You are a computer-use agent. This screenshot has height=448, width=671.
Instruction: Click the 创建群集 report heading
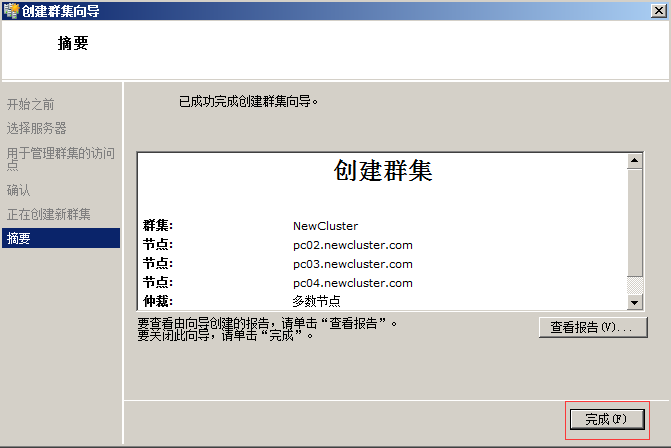[383, 171]
